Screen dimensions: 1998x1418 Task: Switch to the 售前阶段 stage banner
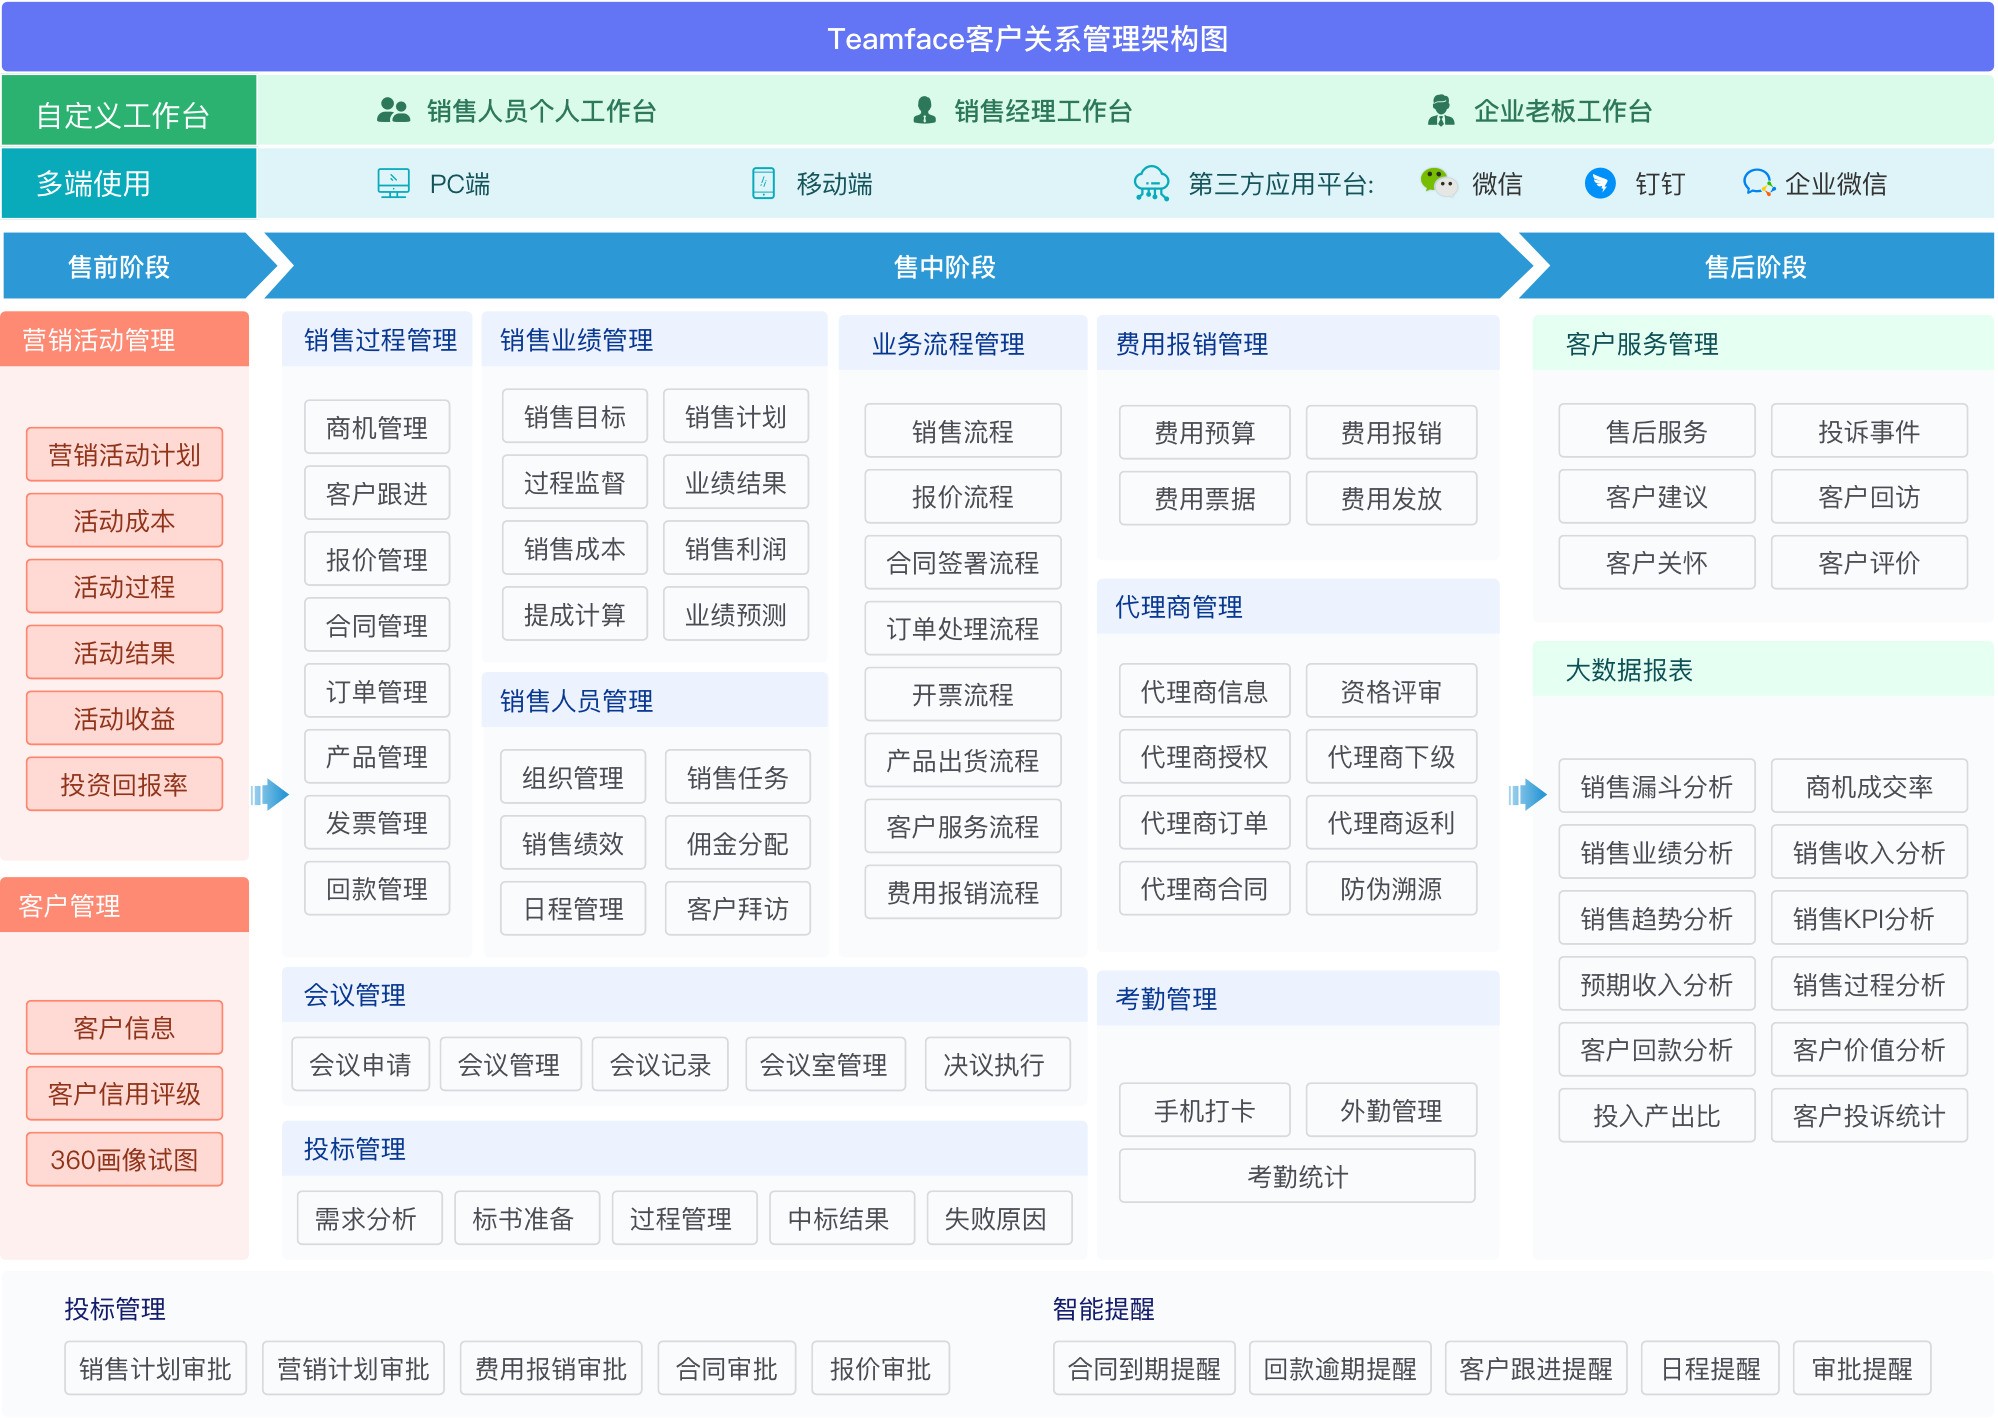click(120, 266)
